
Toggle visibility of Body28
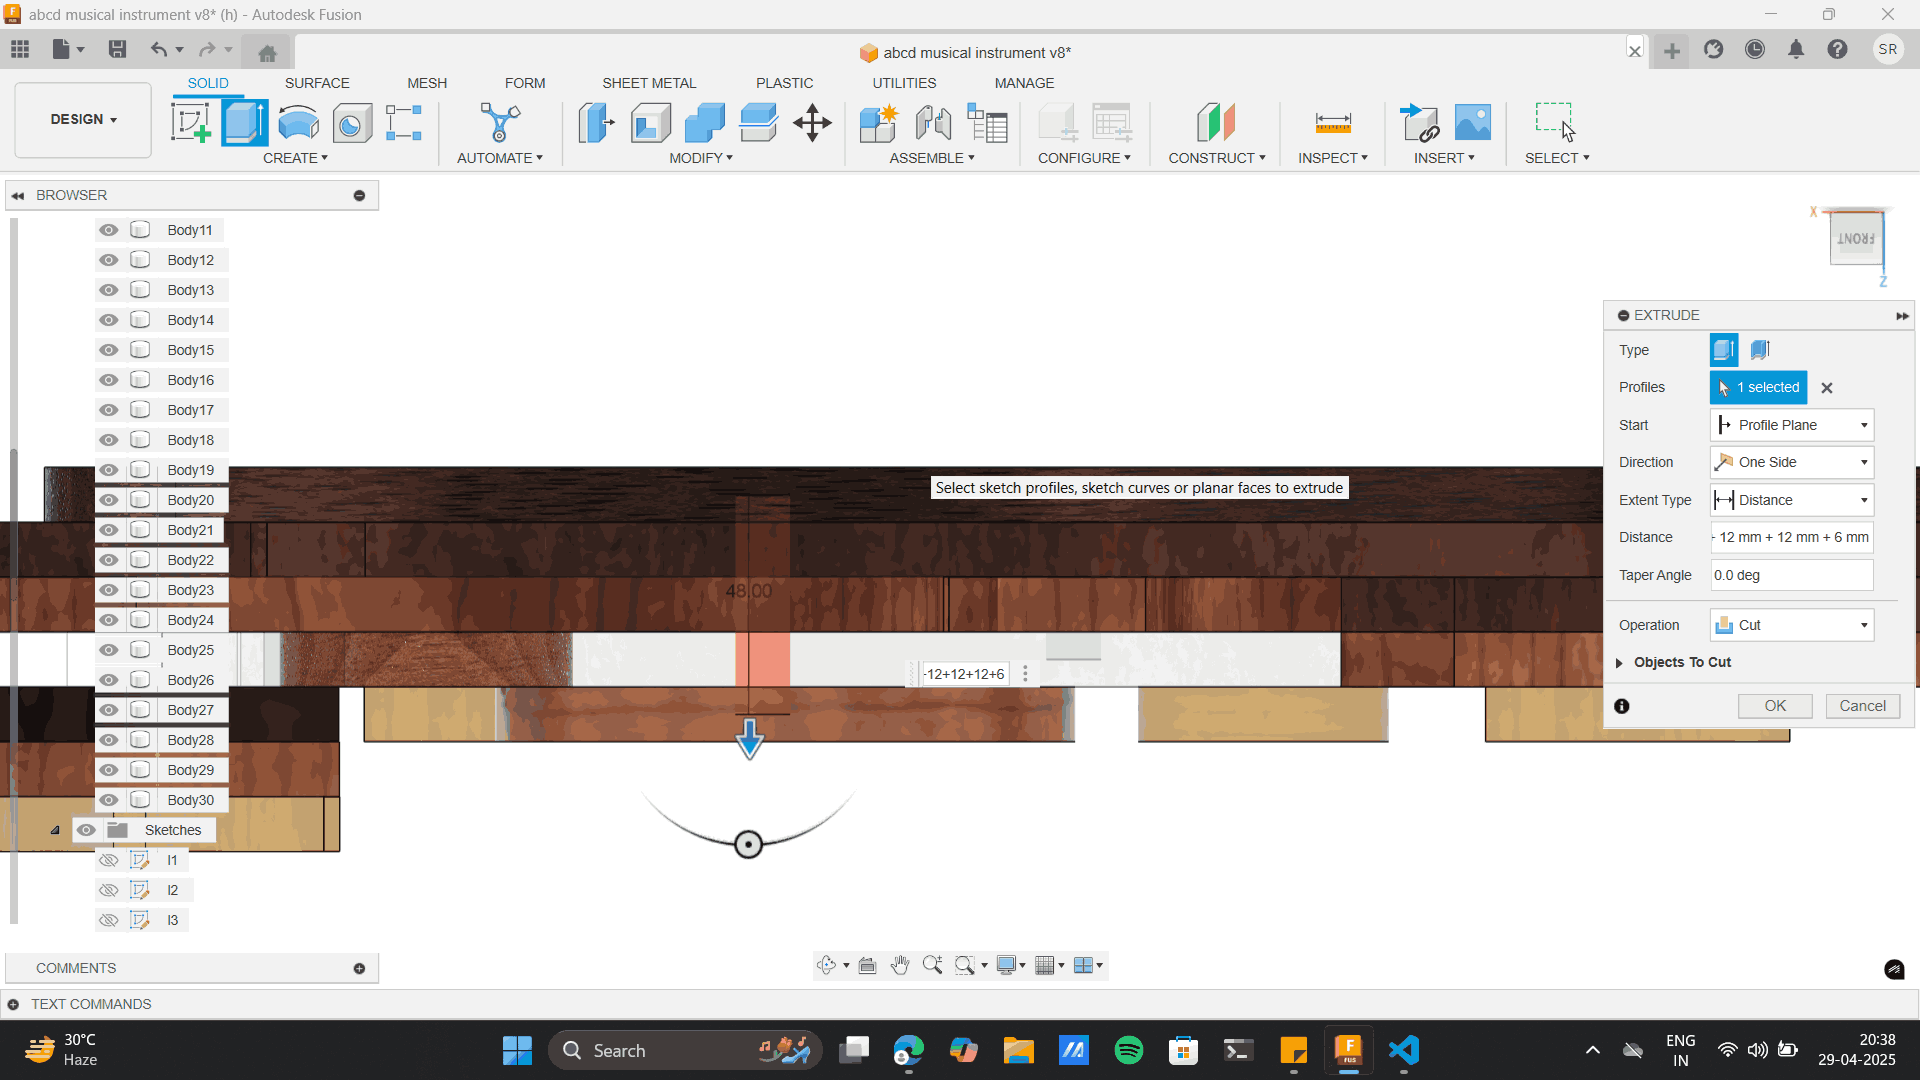point(108,740)
